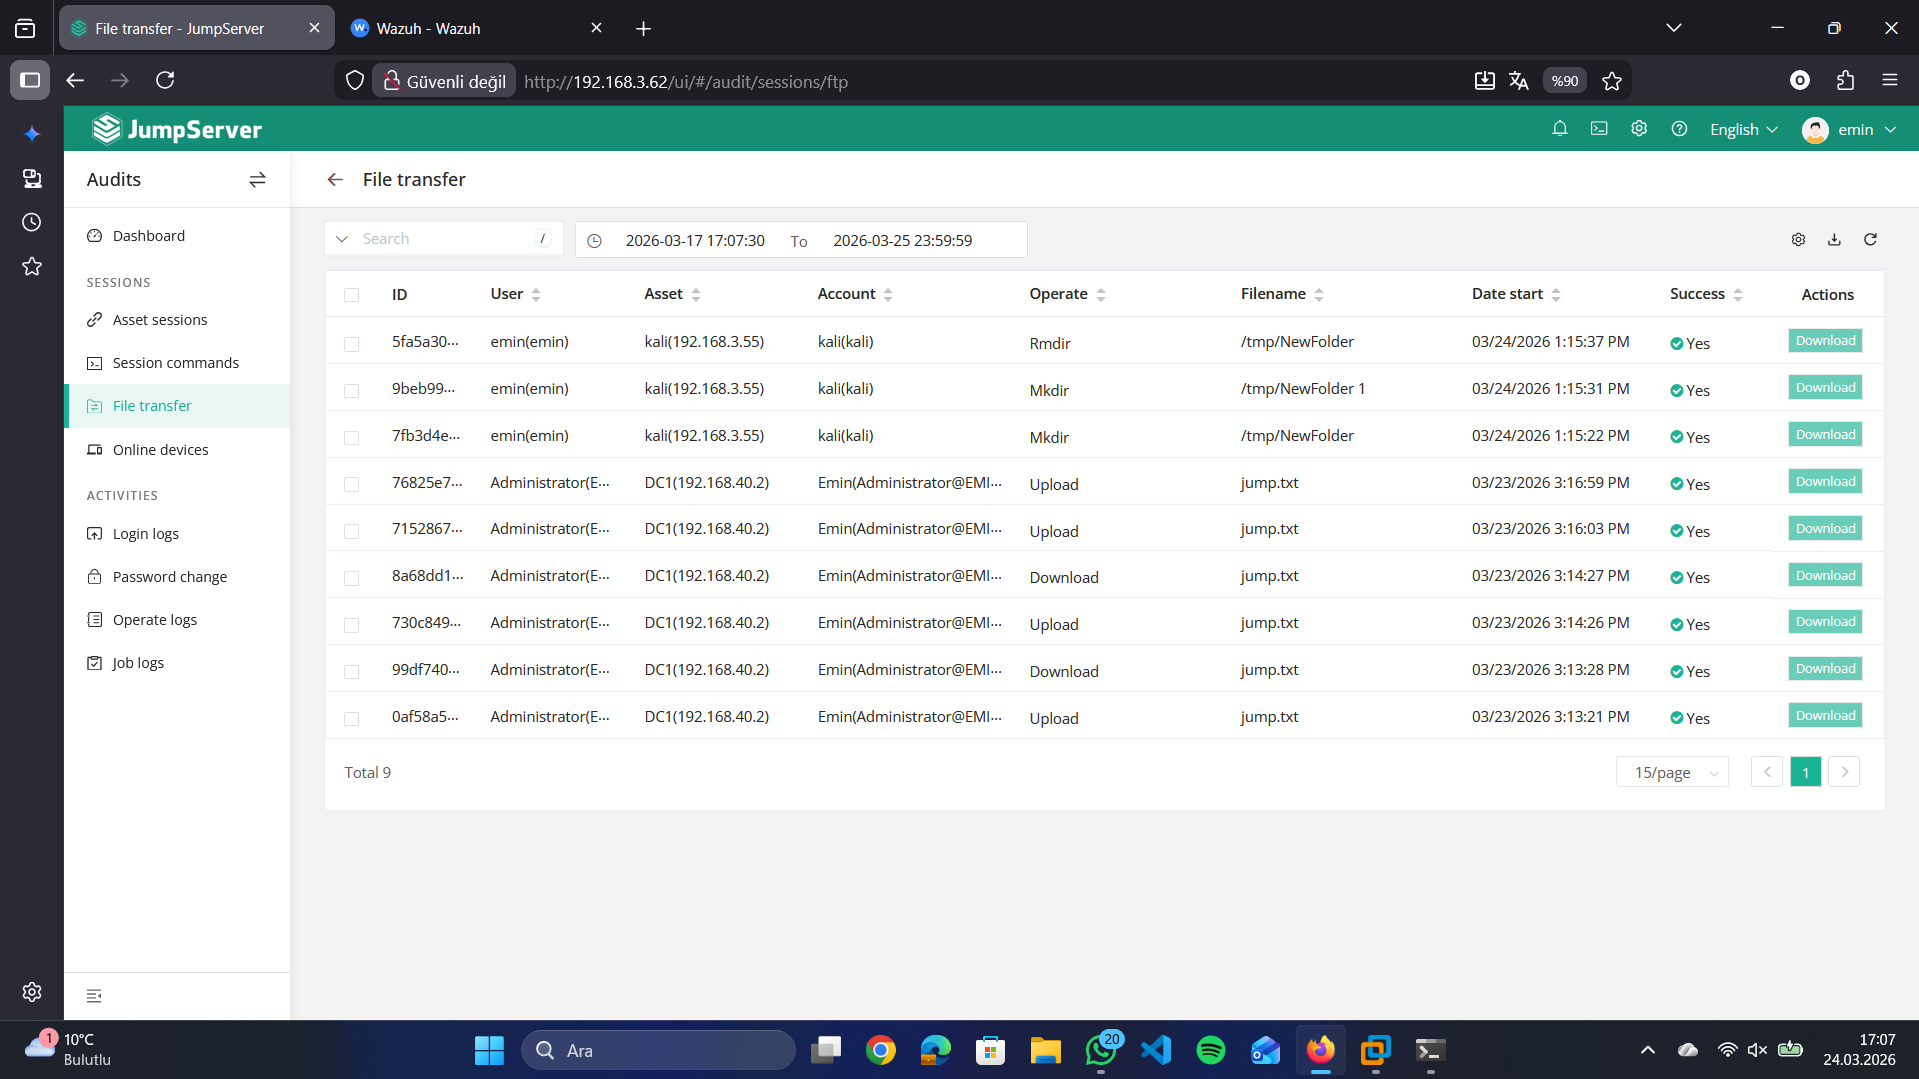This screenshot has height=1079, width=1919.
Task: Expand the search filter options chevron
Action: [342, 239]
